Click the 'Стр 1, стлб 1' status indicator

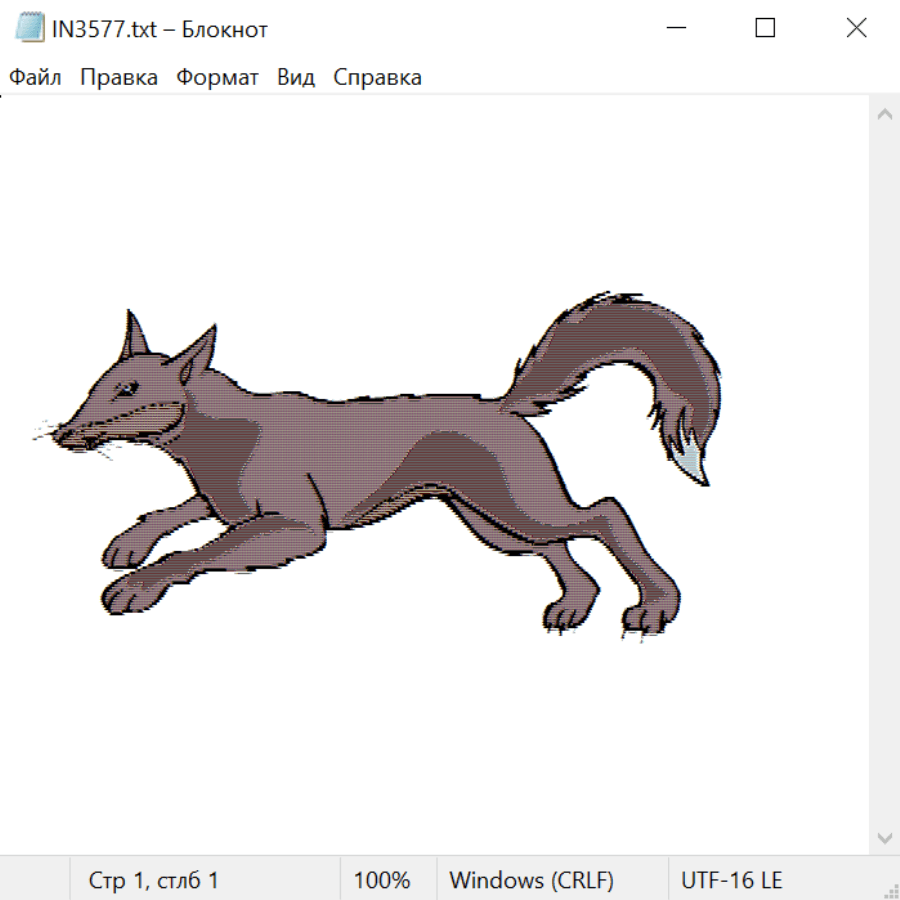tap(154, 881)
